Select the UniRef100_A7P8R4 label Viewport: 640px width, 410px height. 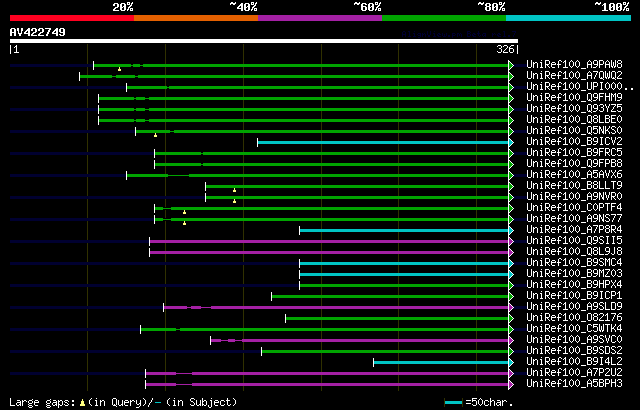574,230
